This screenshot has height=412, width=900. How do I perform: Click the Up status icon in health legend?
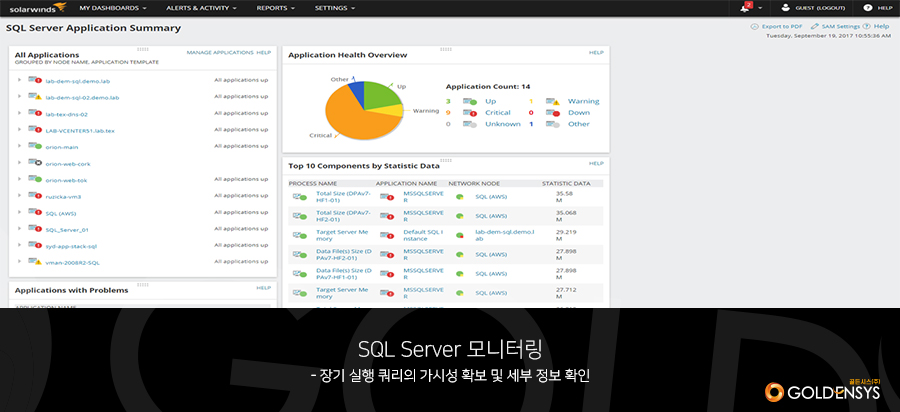471,102
